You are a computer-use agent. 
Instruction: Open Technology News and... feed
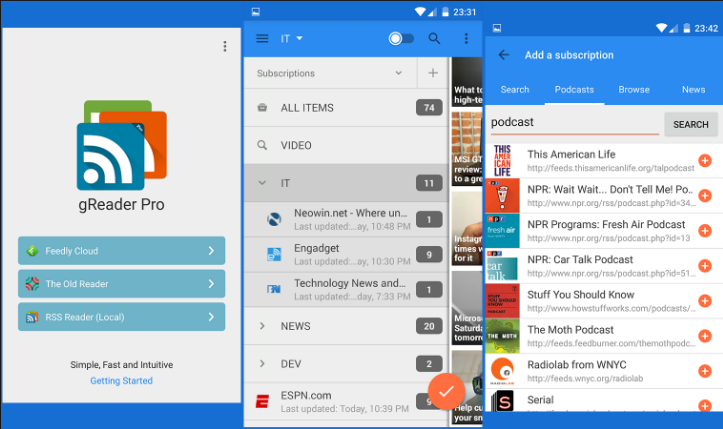pyautogui.click(x=346, y=290)
